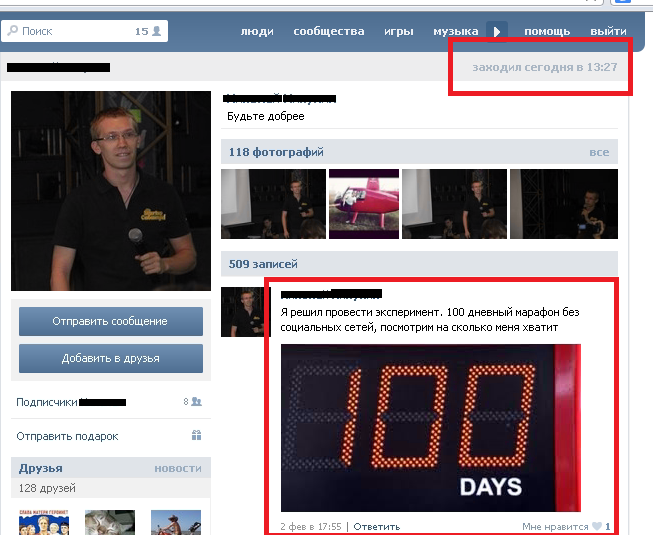Click помощь in the top bar

(547, 31)
